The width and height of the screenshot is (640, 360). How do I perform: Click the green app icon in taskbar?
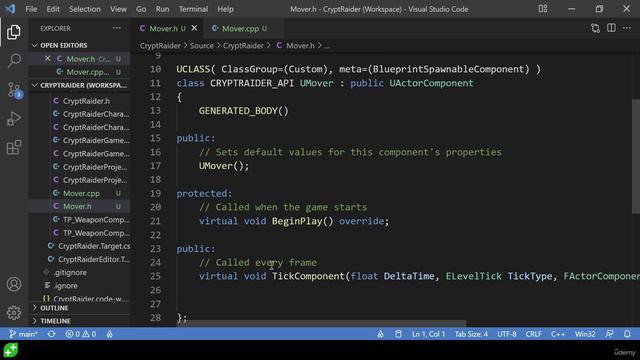tap(11, 350)
